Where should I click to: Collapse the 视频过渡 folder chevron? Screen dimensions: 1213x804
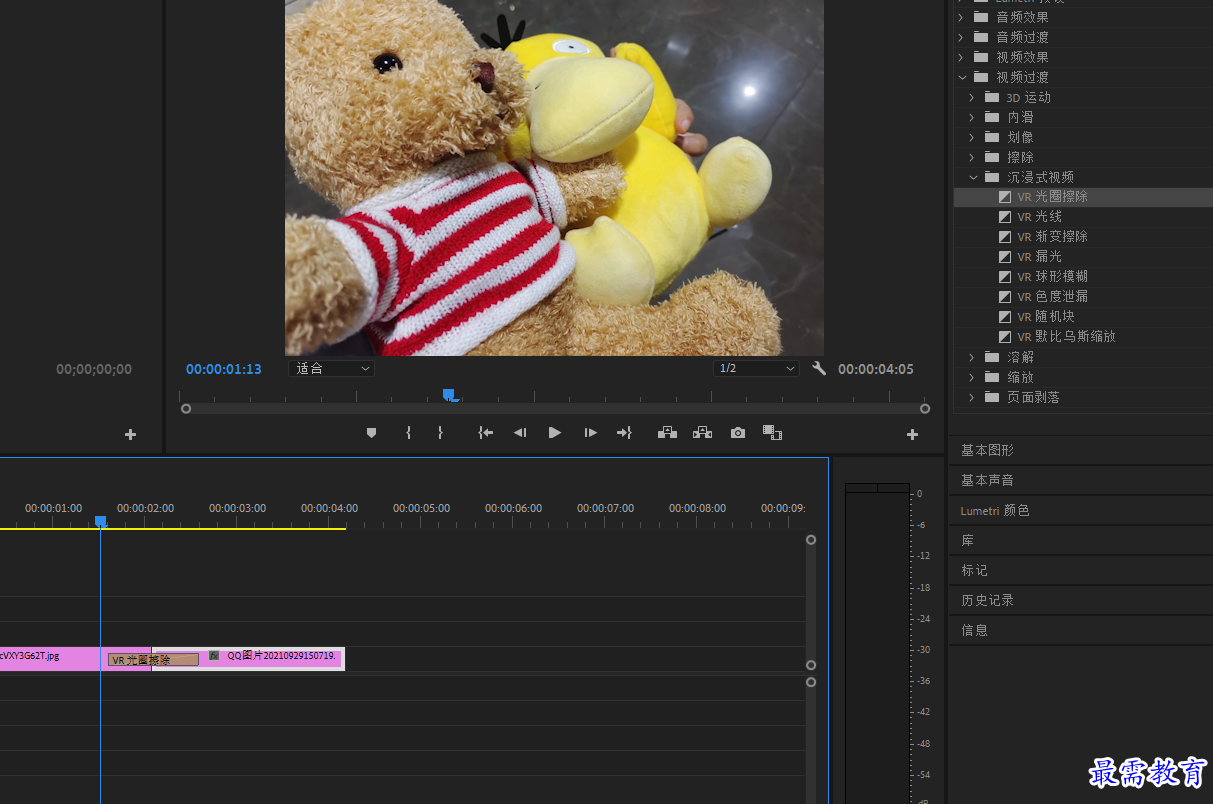[x=962, y=77]
